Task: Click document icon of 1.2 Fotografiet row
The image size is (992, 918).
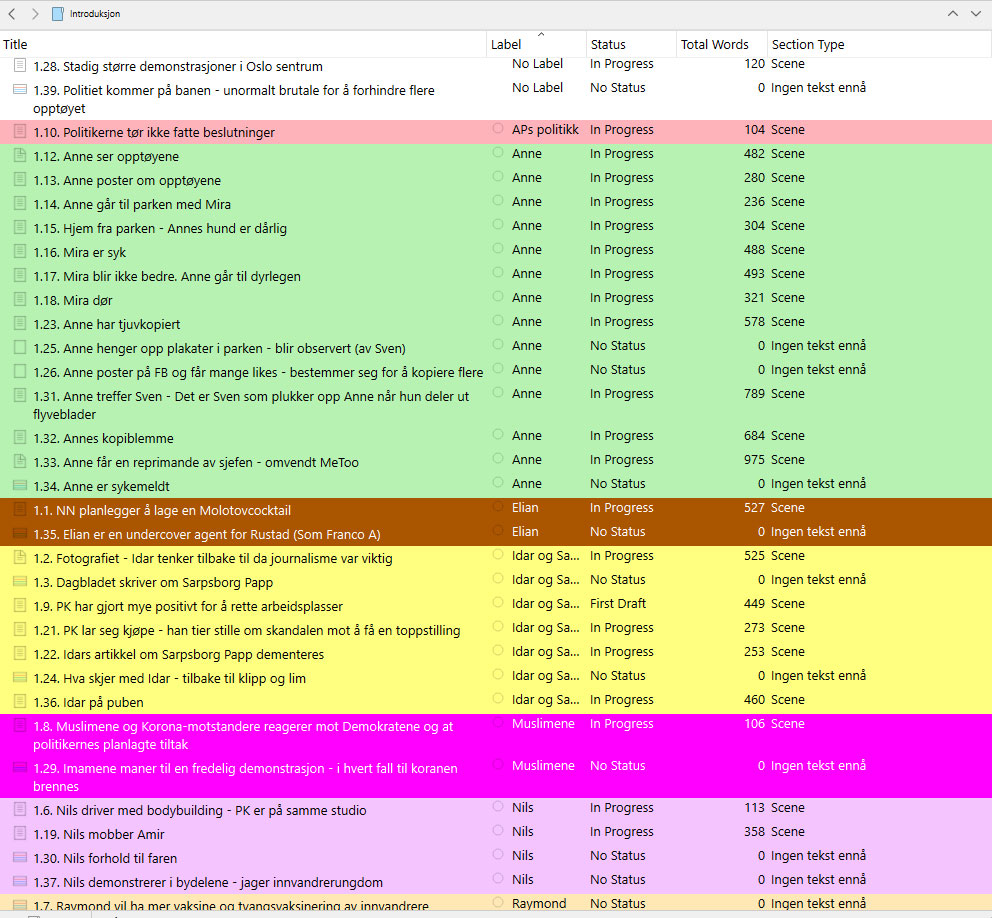Action: point(20,557)
